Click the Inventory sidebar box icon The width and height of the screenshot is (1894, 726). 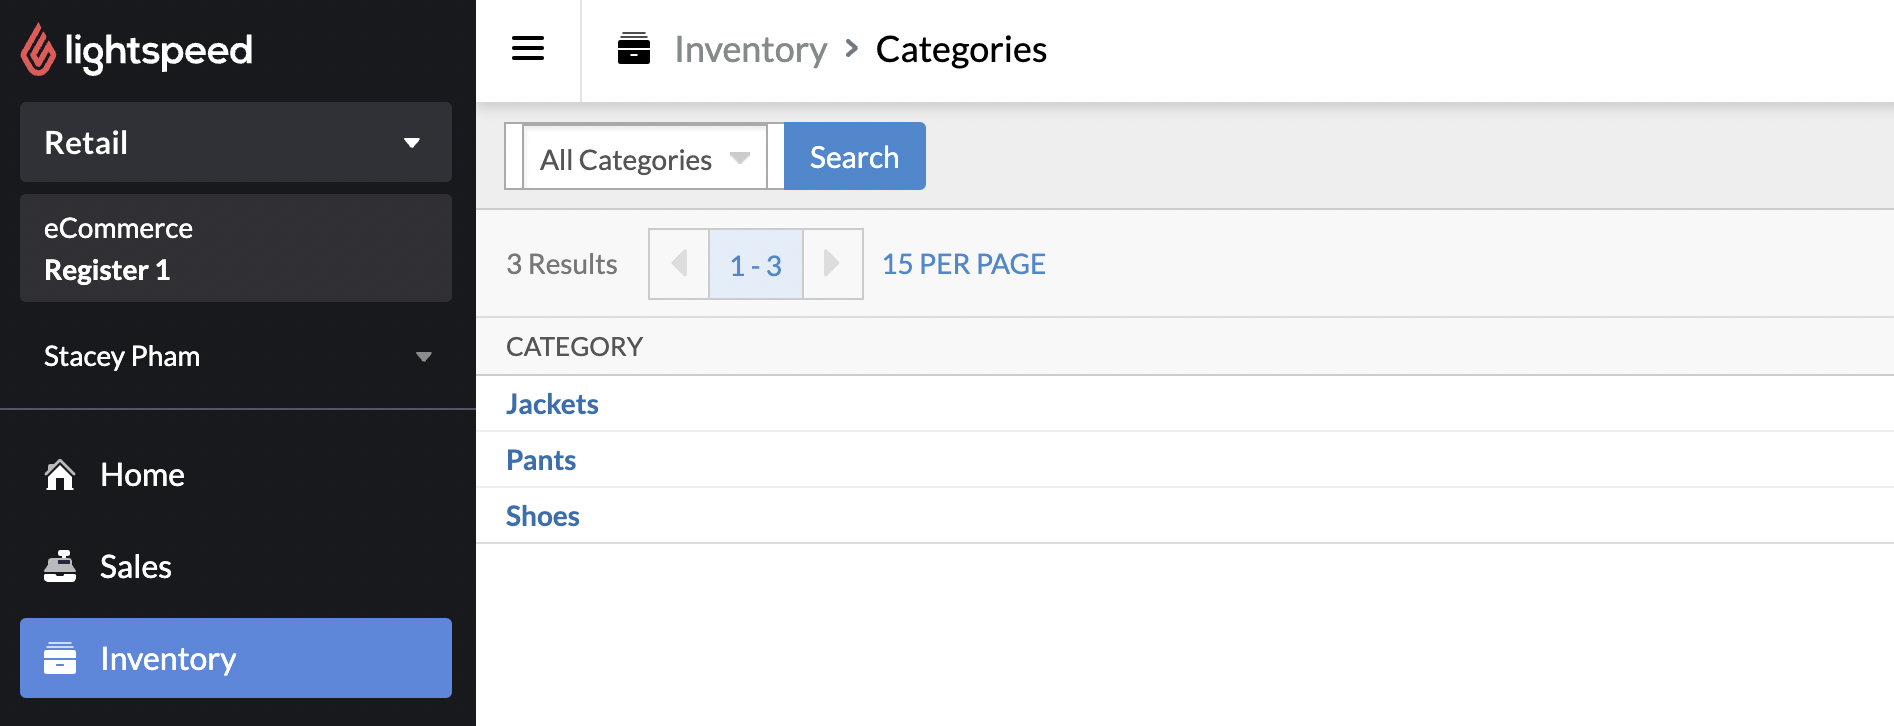pos(60,658)
